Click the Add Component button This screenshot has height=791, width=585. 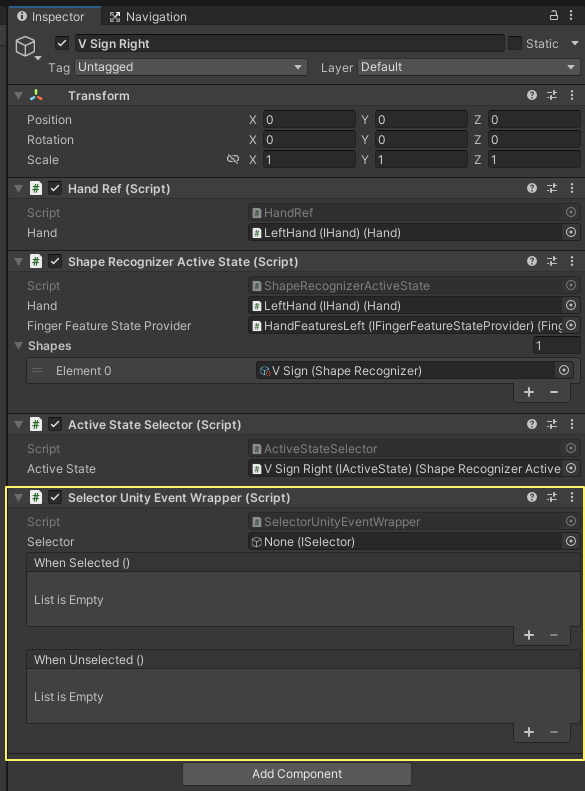297,773
